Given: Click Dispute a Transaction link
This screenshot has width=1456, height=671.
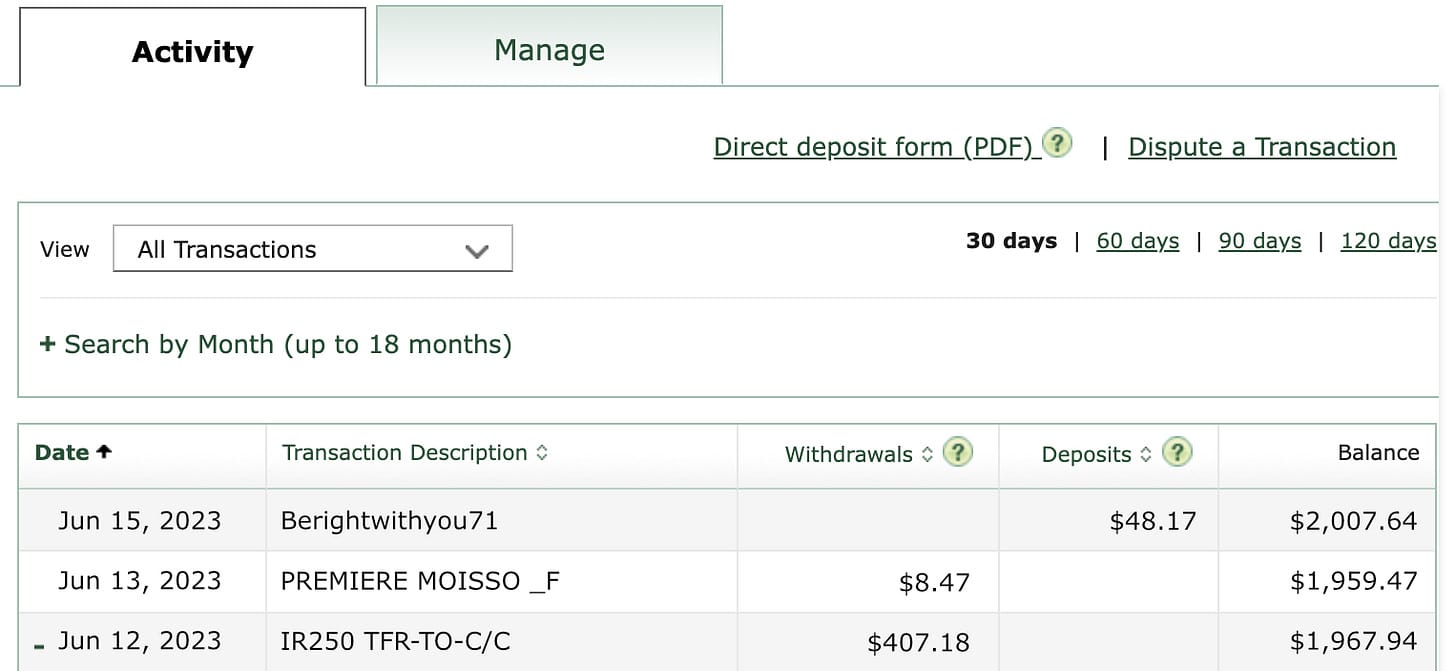Looking at the screenshot, I should (1261, 147).
